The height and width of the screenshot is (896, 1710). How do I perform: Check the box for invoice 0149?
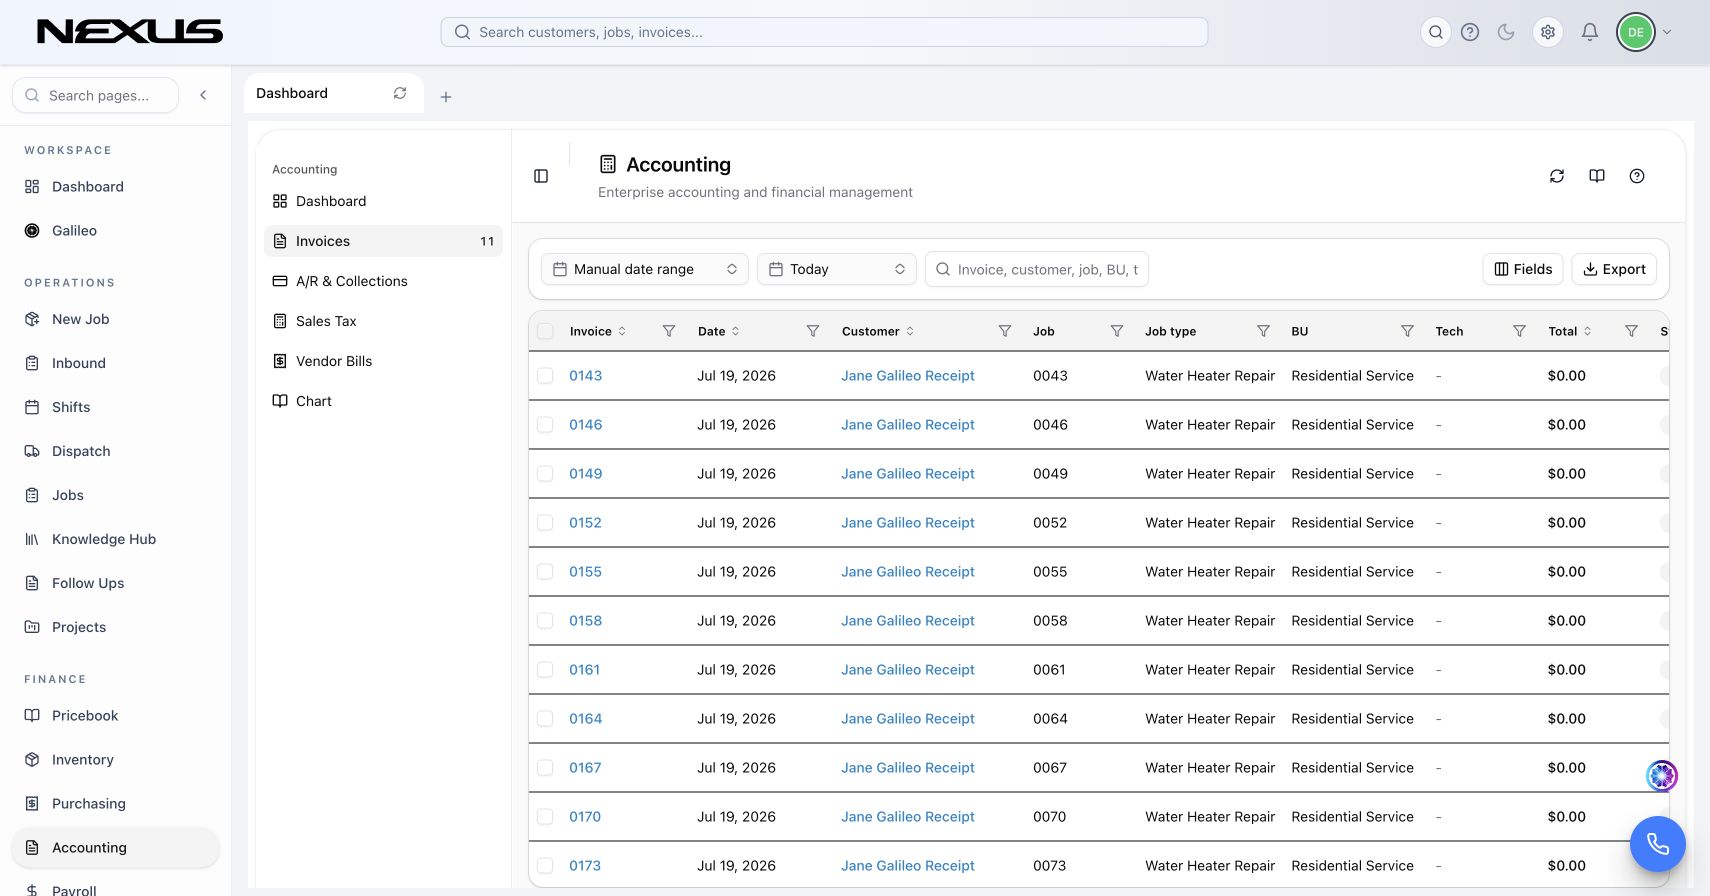[545, 474]
